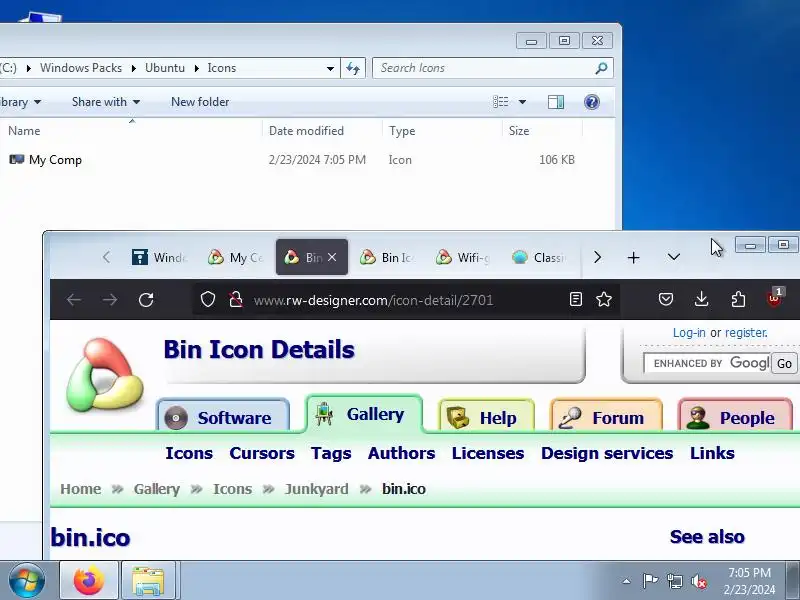Go to Cursors gallery link
The image size is (800, 600).
(x=262, y=453)
